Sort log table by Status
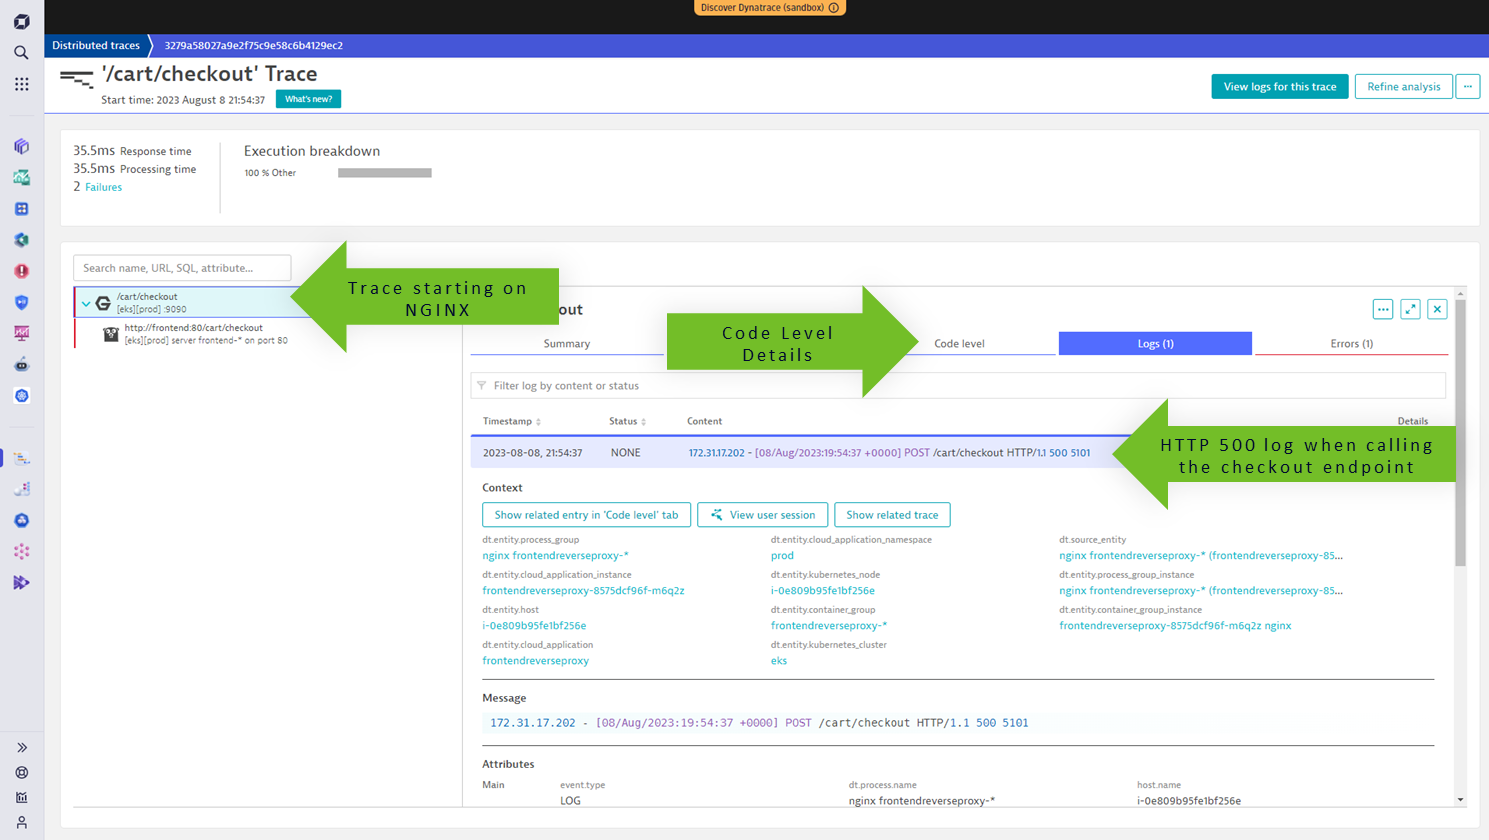 pyautogui.click(x=627, y=421)
